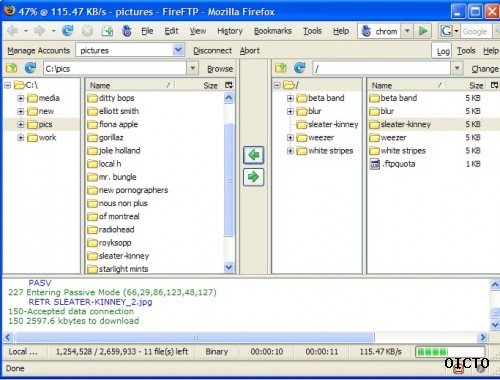
Task: Open the account selection dropdown
Action: tap(178, 50)
